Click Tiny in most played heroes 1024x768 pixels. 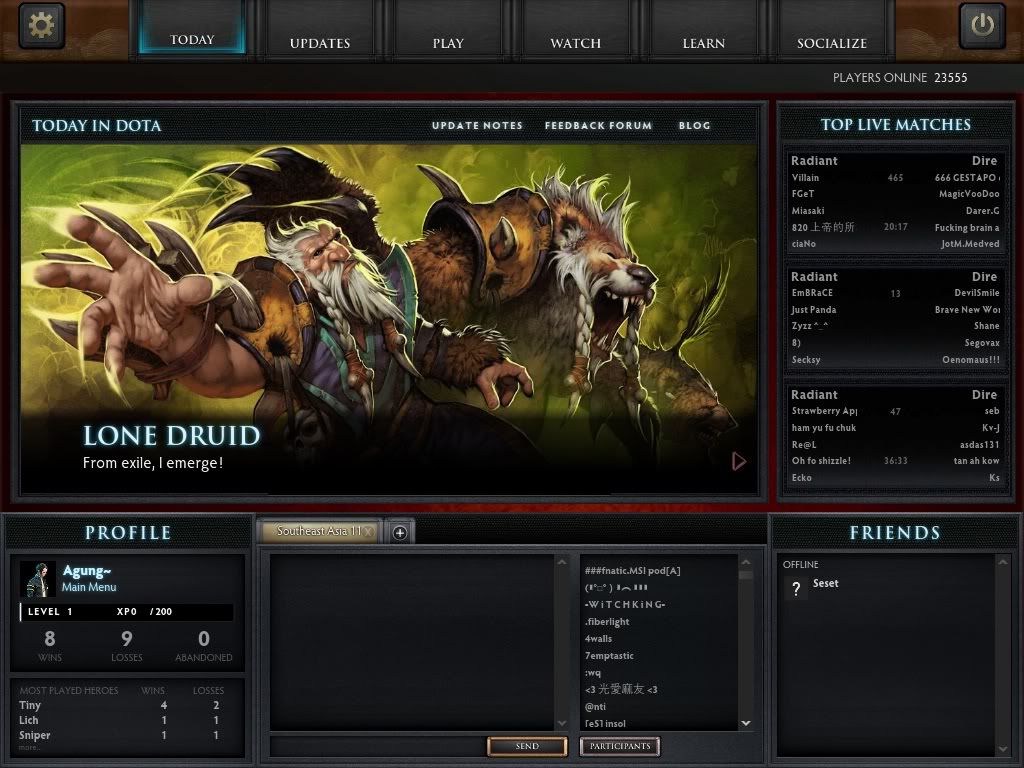[29, 705]
